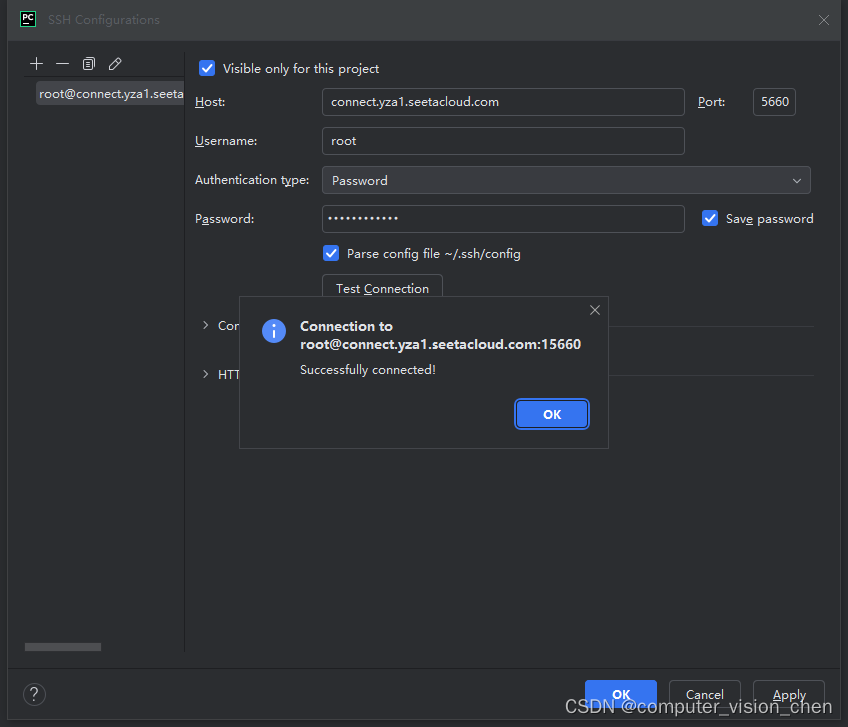The width and height of the screenshot is (848, 727).
Task: Click the Host input field
Action: 504,102
